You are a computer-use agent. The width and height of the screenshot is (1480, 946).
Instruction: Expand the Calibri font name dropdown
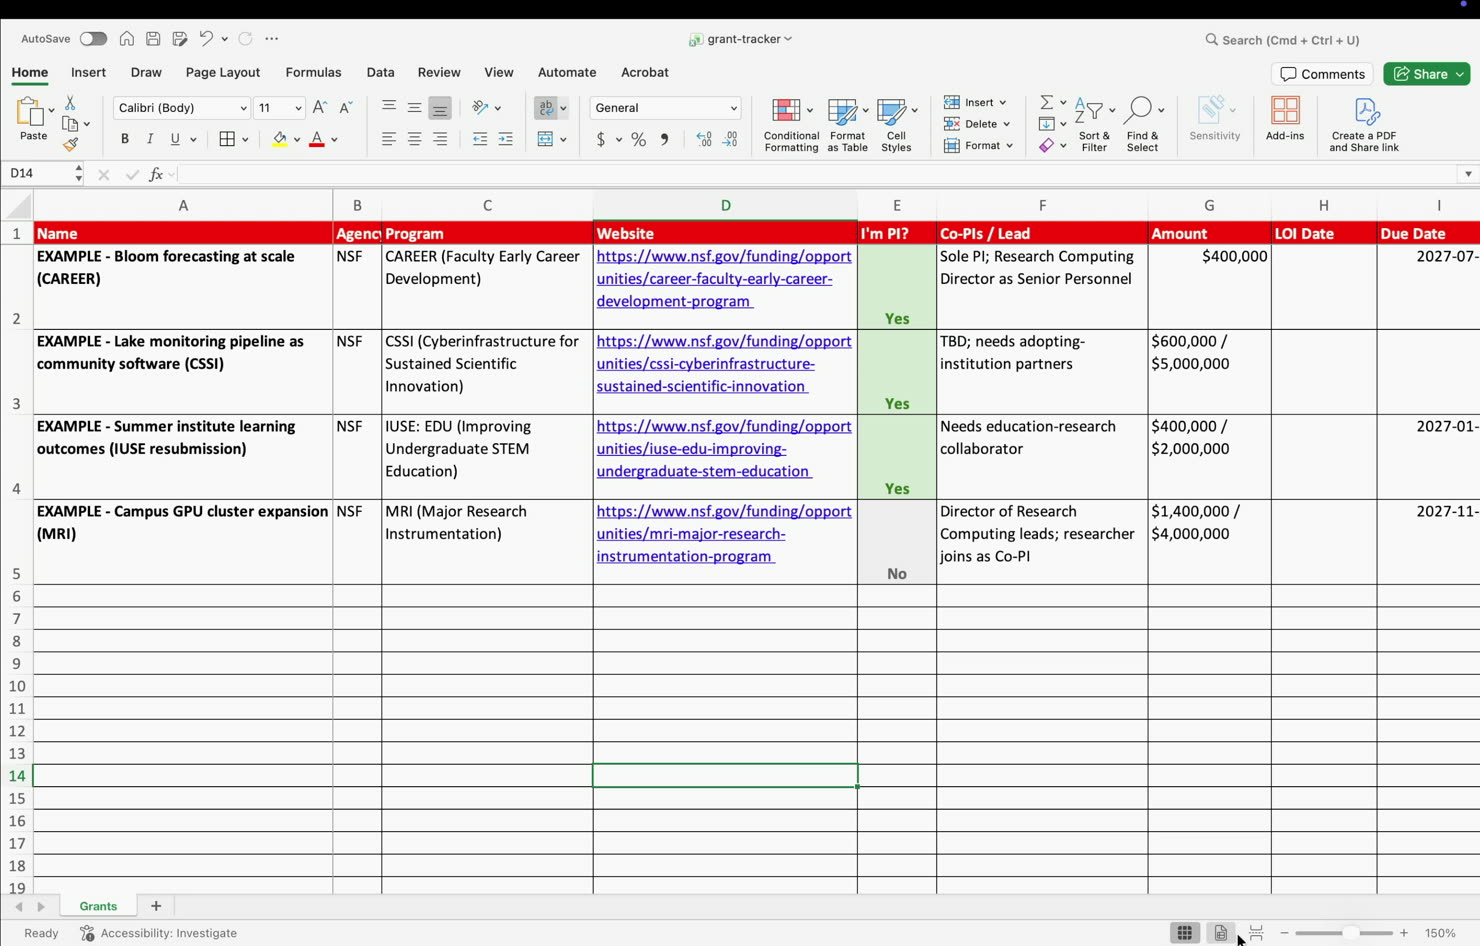click(243, 108)
